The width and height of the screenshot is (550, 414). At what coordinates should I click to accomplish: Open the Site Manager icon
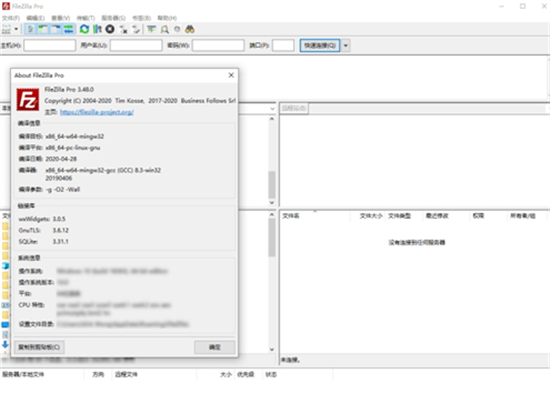click(x=6, y=29)
